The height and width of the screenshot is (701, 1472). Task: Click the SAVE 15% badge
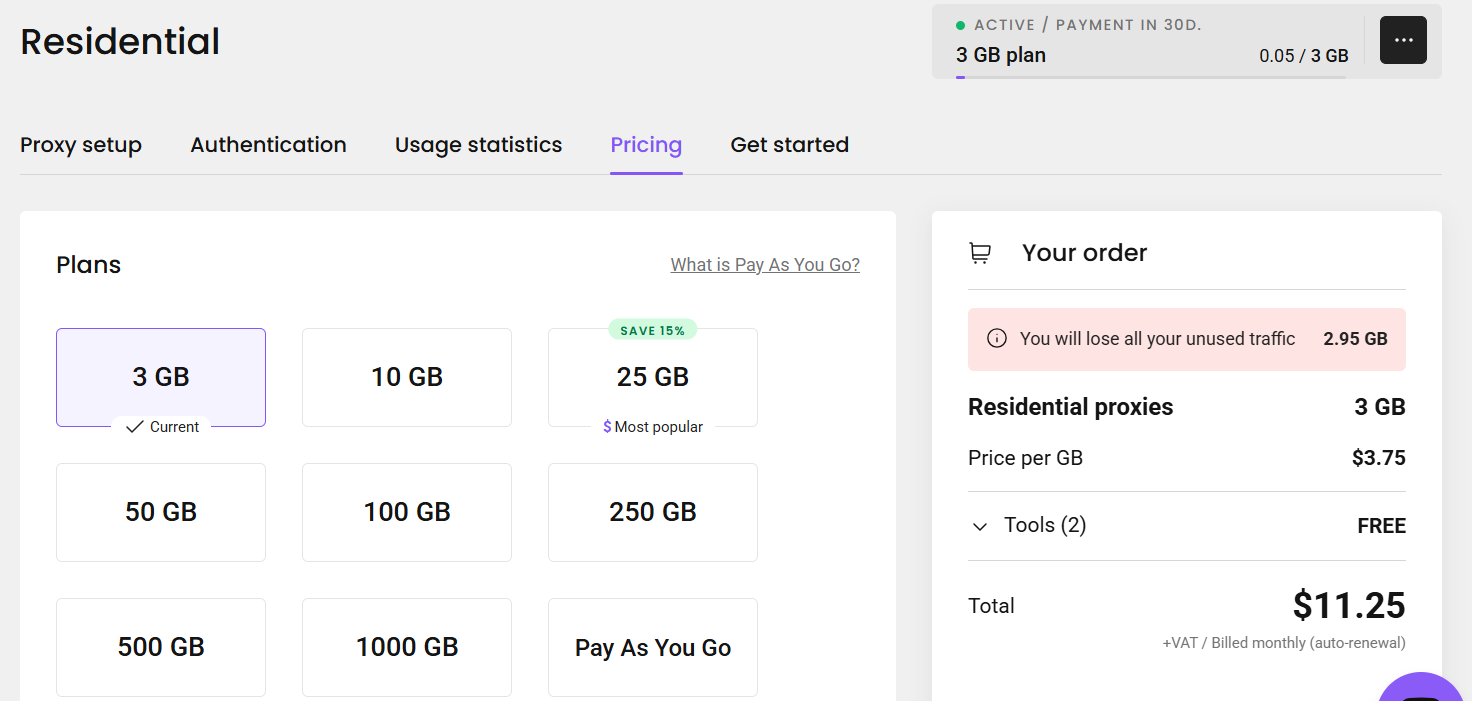tap(653, 330)
